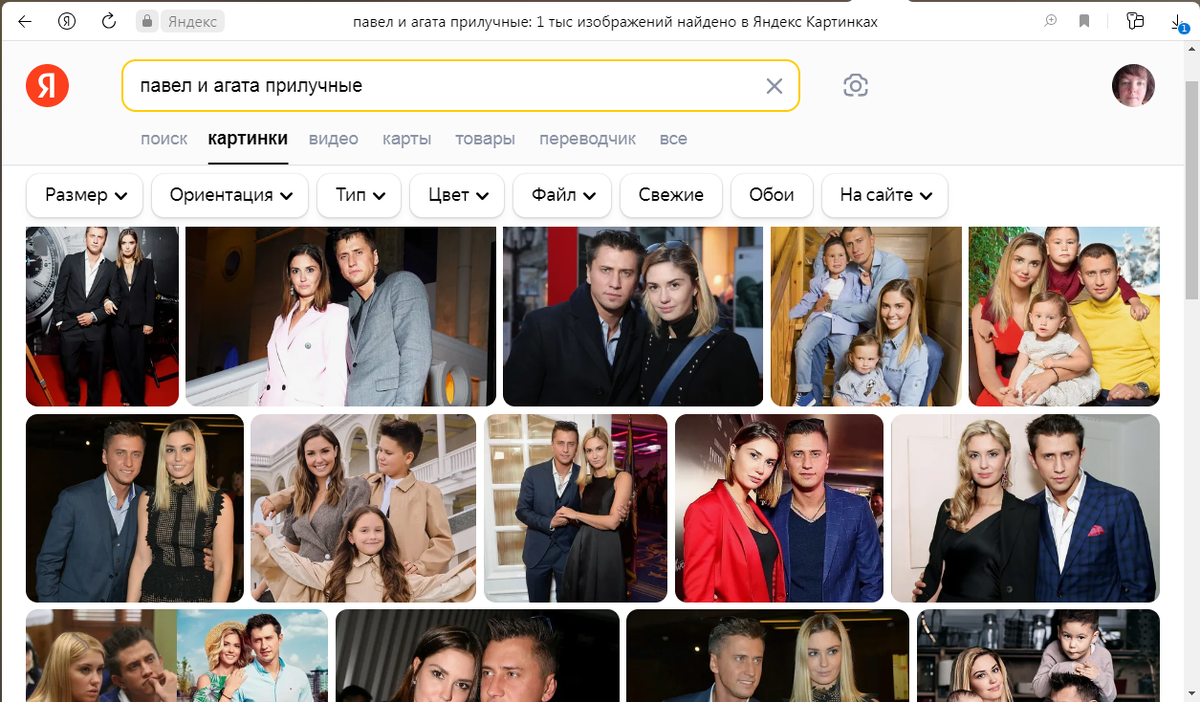The height and width of the screenshot is (702, 1200).
Task: Click the zoom magnifier icon in the address bar
Action: [x=1051, y=21]
